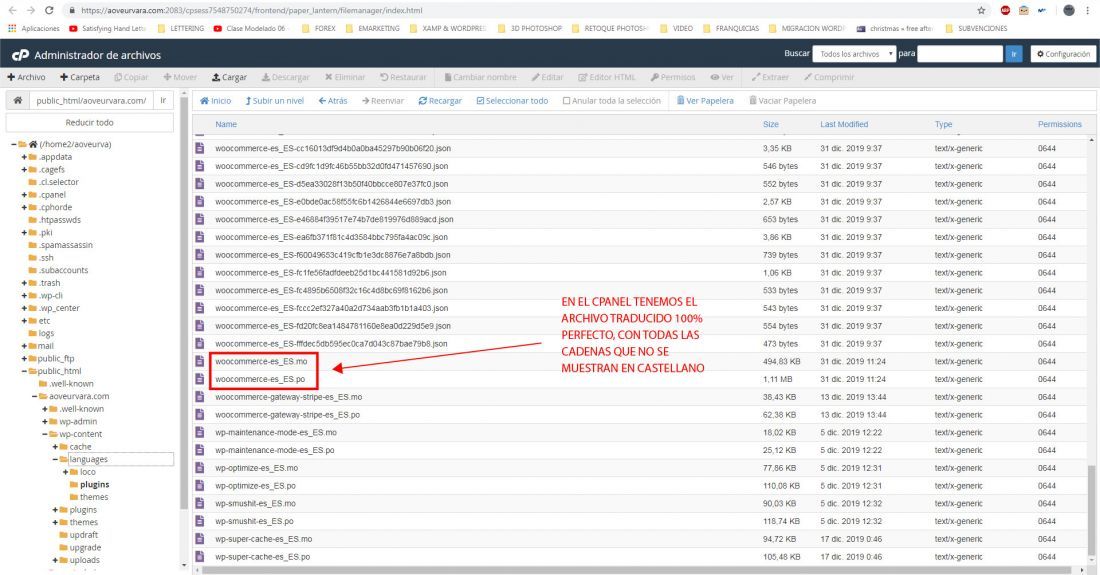1100x575 pixels.
Task: Click Editar toolbar item
Action: [x=548, y=77]
